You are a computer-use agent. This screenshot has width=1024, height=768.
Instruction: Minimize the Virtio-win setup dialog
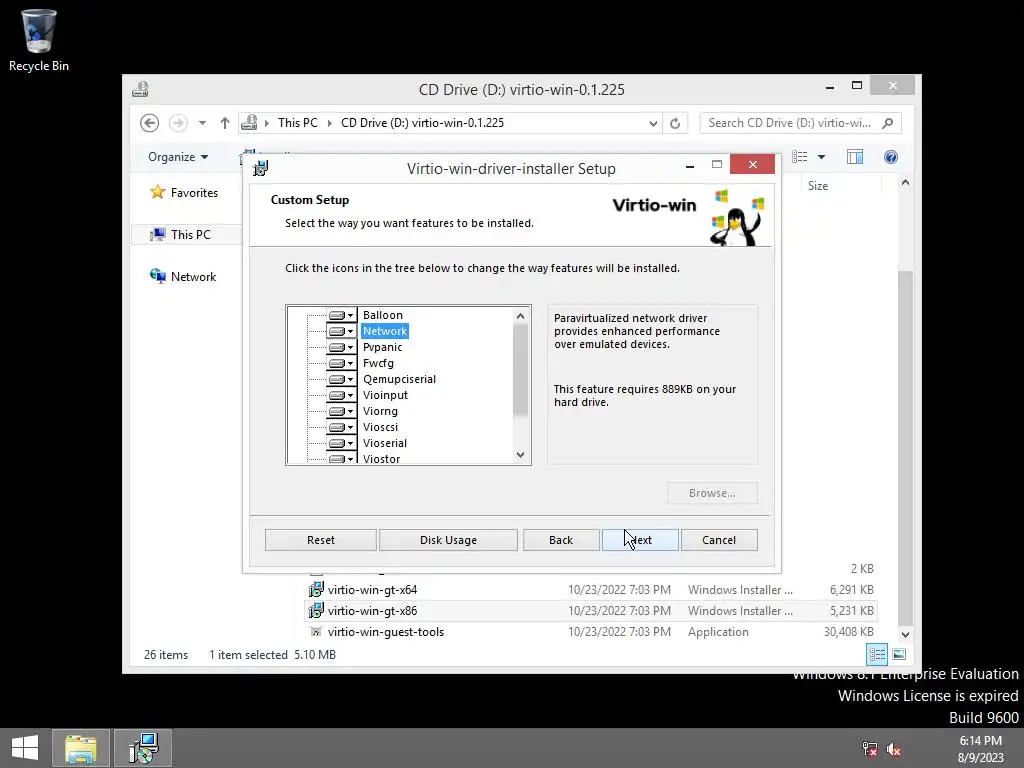pyautogui.click(x=690, y=166)
